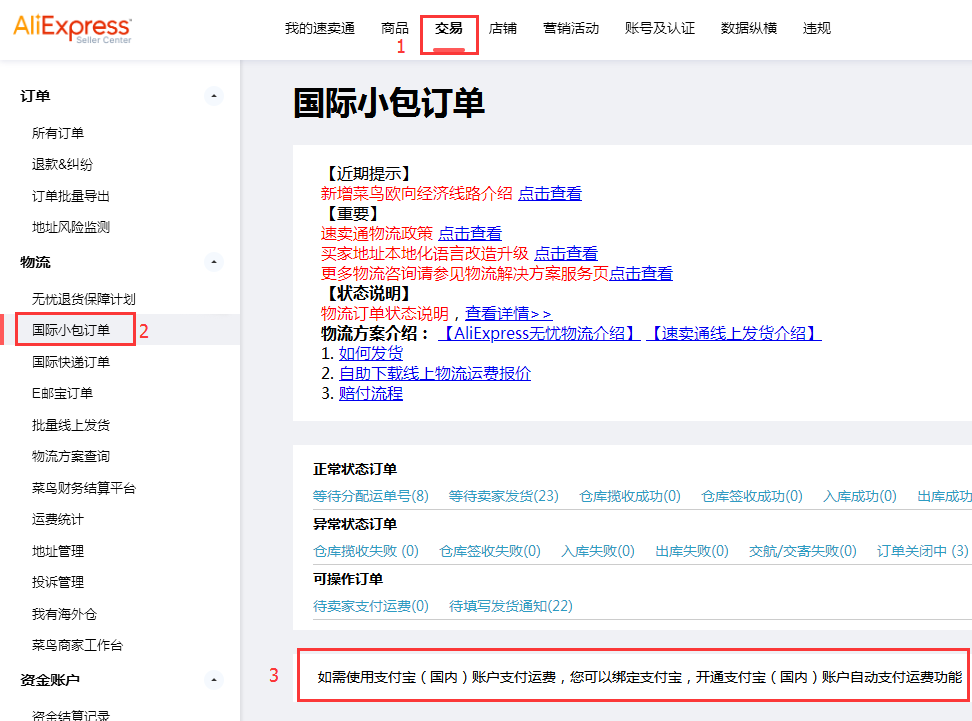
Task: Click 点击查看 next to 速卖通物流政策
Action: click(470, 233)
